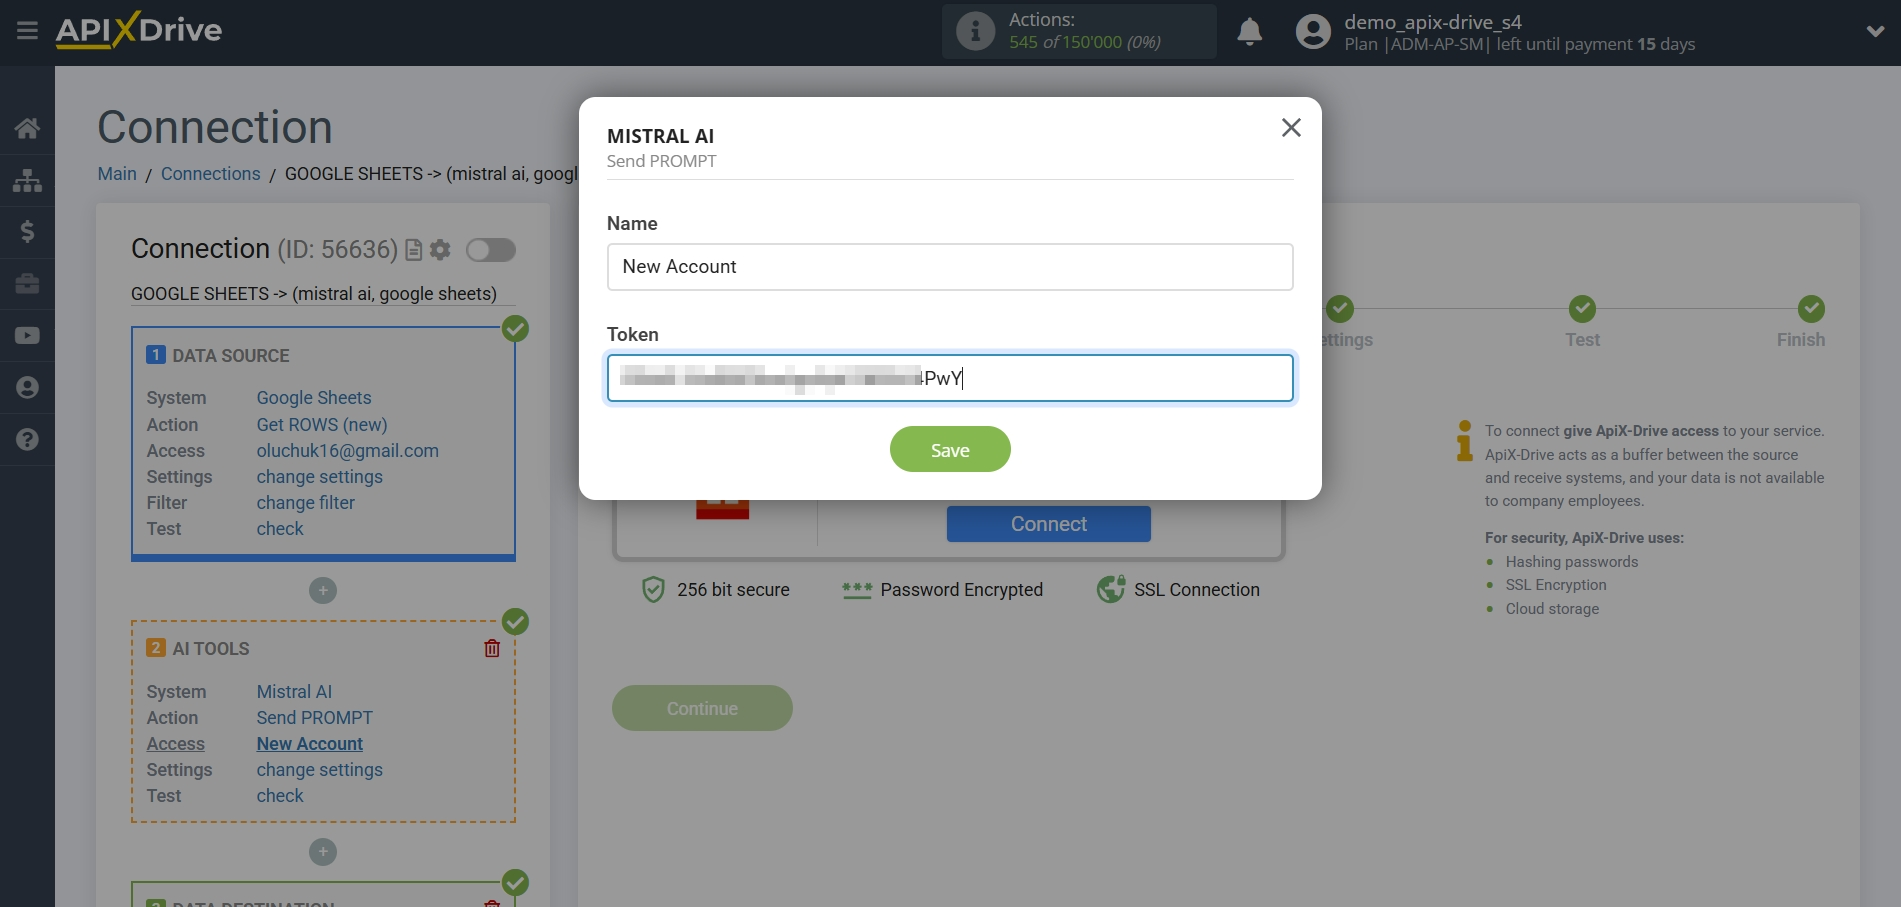Image resolution: width=1901 pixels, height=907 pixels.
Task: Open the Home icon in the sidebar
Action: [x=27, y=128]
